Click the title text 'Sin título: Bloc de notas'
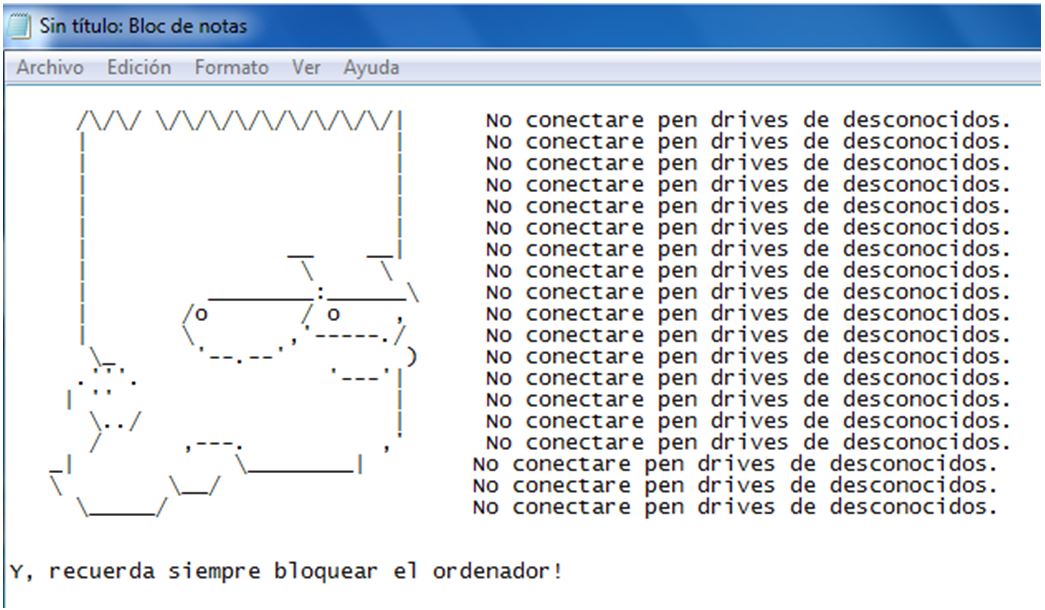The width and height of the screenshot is (1045, 610). [x=143, y=26]
